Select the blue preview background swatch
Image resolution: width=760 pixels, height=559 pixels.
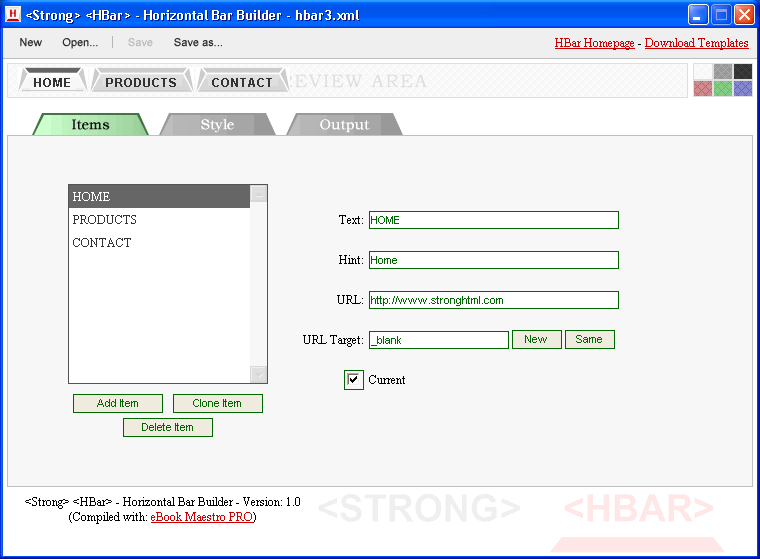pyautogui.click(x=743, y=89)
